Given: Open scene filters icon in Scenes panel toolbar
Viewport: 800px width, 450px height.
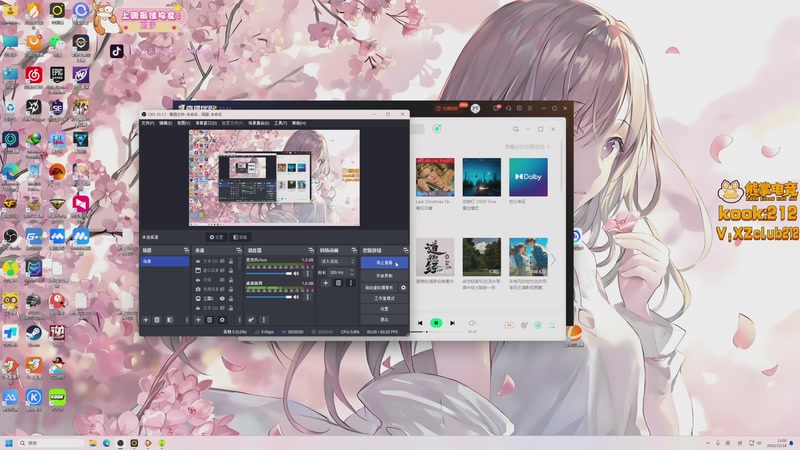Looking at the screenshot, I should 169,320.
